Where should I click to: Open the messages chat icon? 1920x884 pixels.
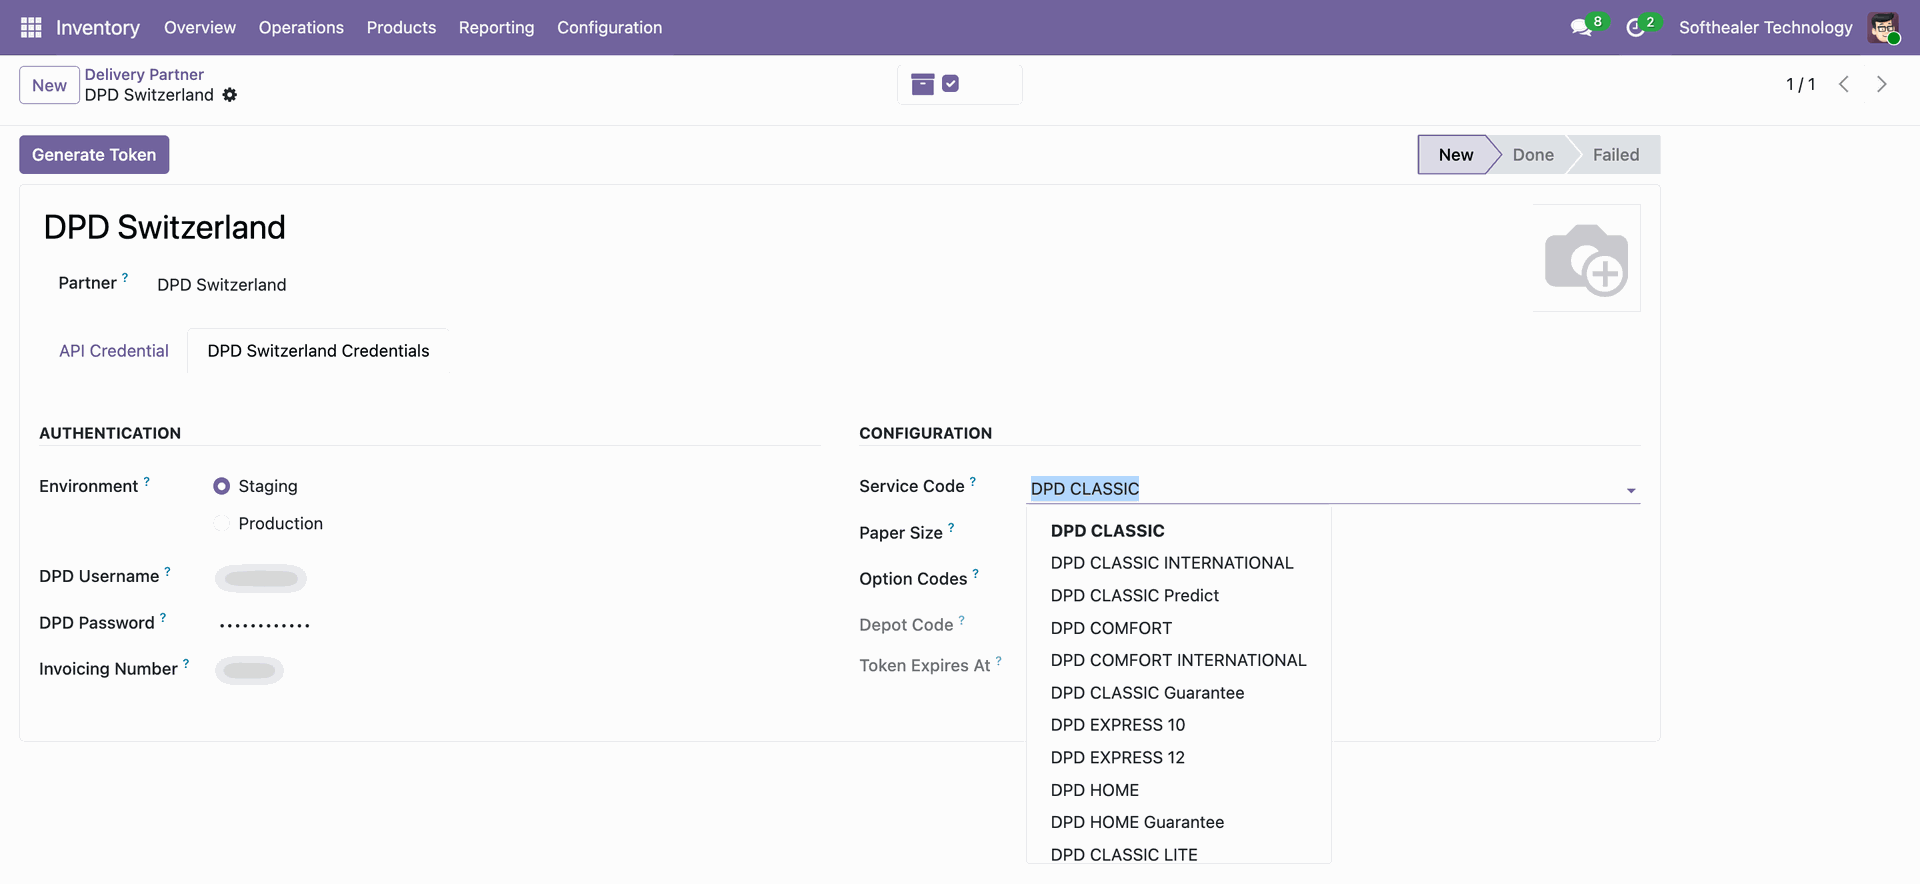pyautogui.click(x=1581, y=28)
